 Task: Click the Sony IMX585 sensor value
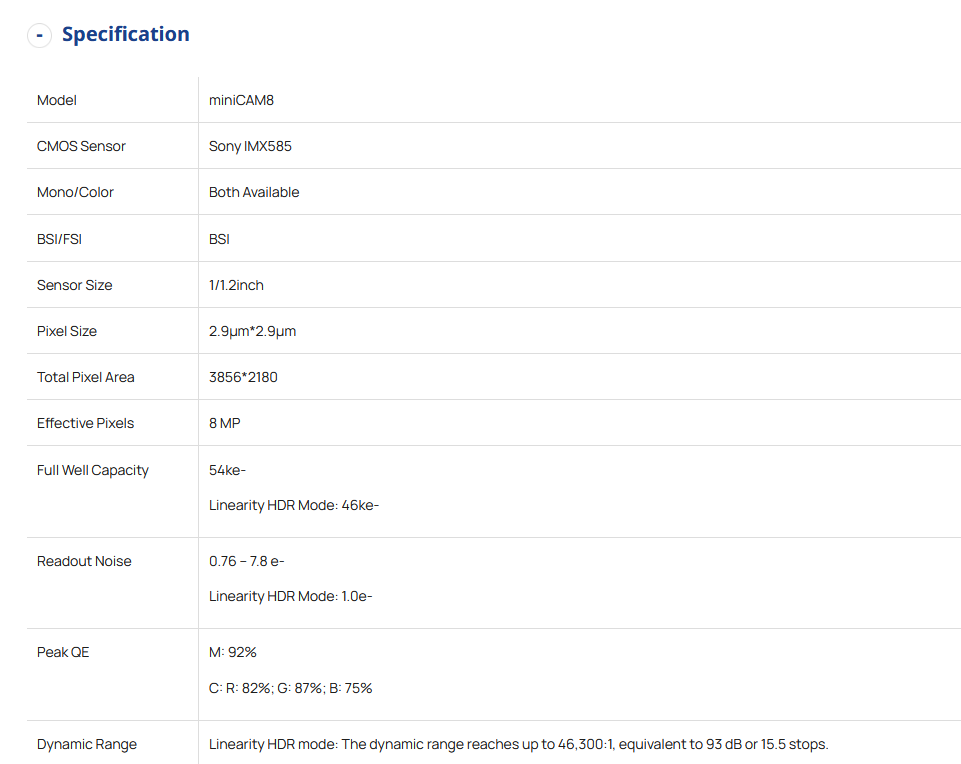click(x=250, y=146)
